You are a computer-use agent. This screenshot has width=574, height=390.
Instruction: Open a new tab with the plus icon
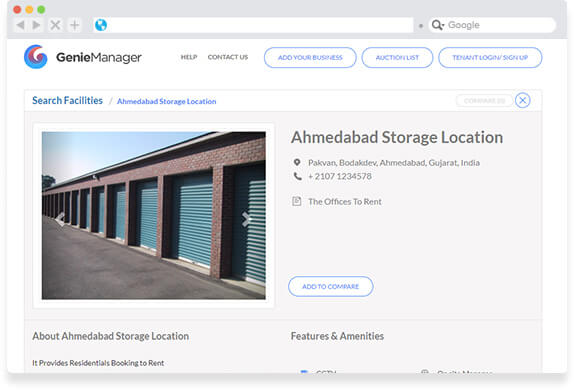coord(75,25)
